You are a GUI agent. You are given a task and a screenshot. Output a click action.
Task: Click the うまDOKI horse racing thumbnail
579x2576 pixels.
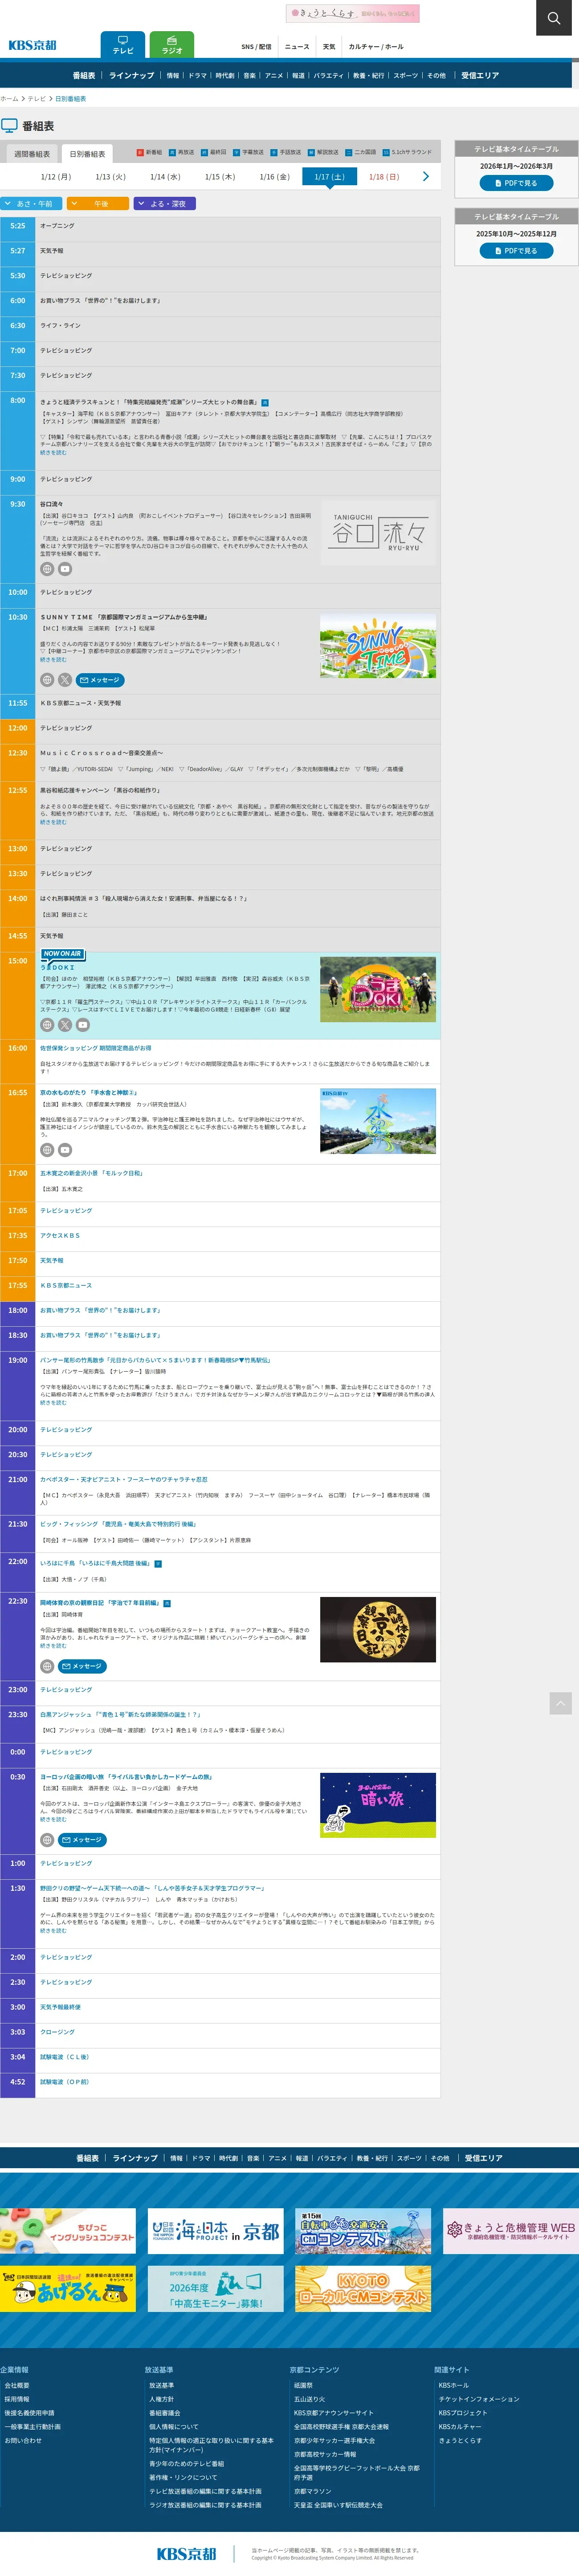378,989
